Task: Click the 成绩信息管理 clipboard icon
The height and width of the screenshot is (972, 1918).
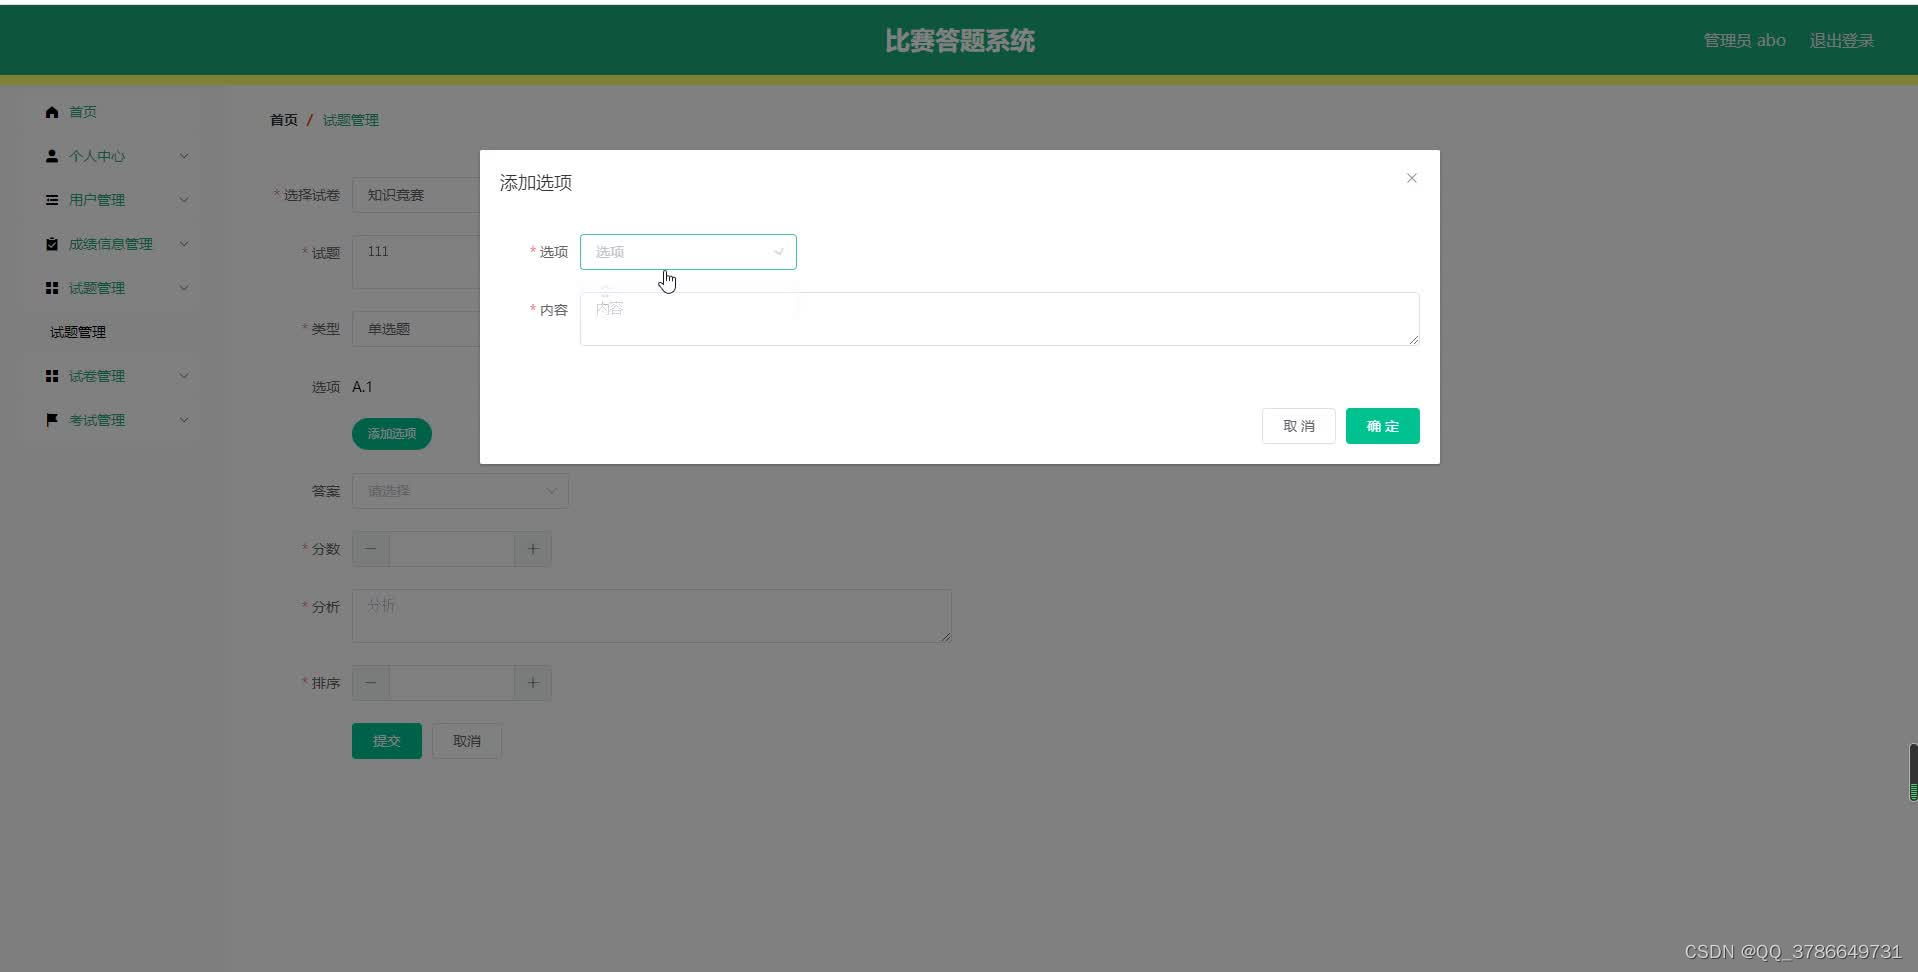Action: [x=52, y=244]
